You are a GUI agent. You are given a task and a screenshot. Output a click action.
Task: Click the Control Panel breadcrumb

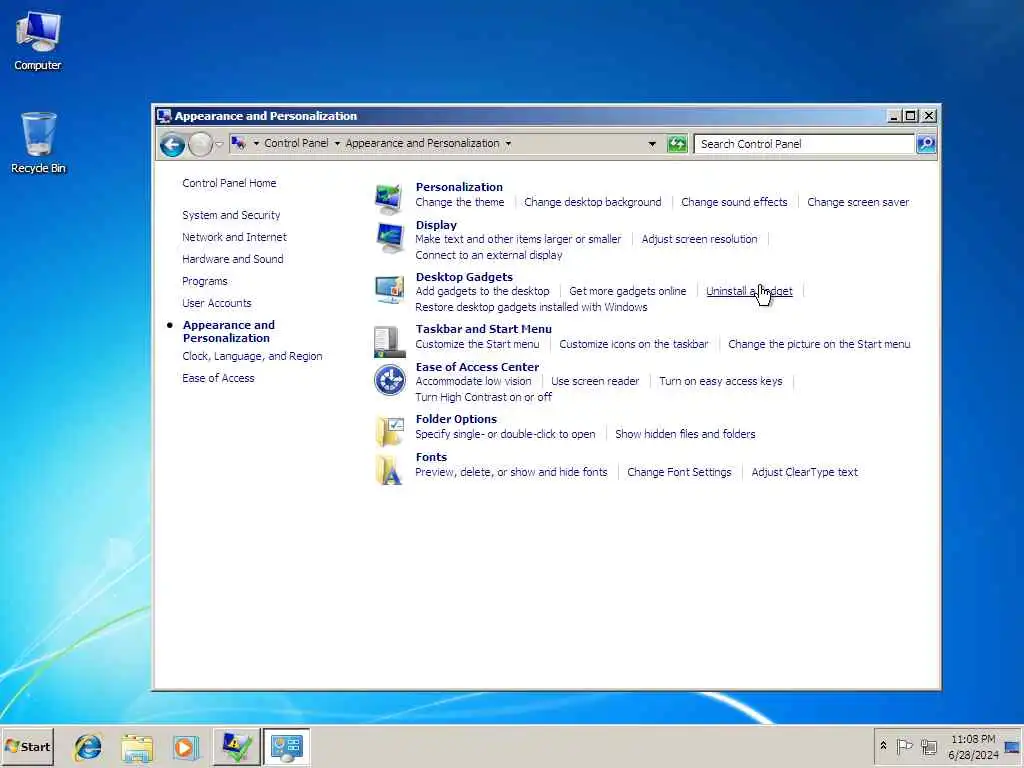[296, 143]
